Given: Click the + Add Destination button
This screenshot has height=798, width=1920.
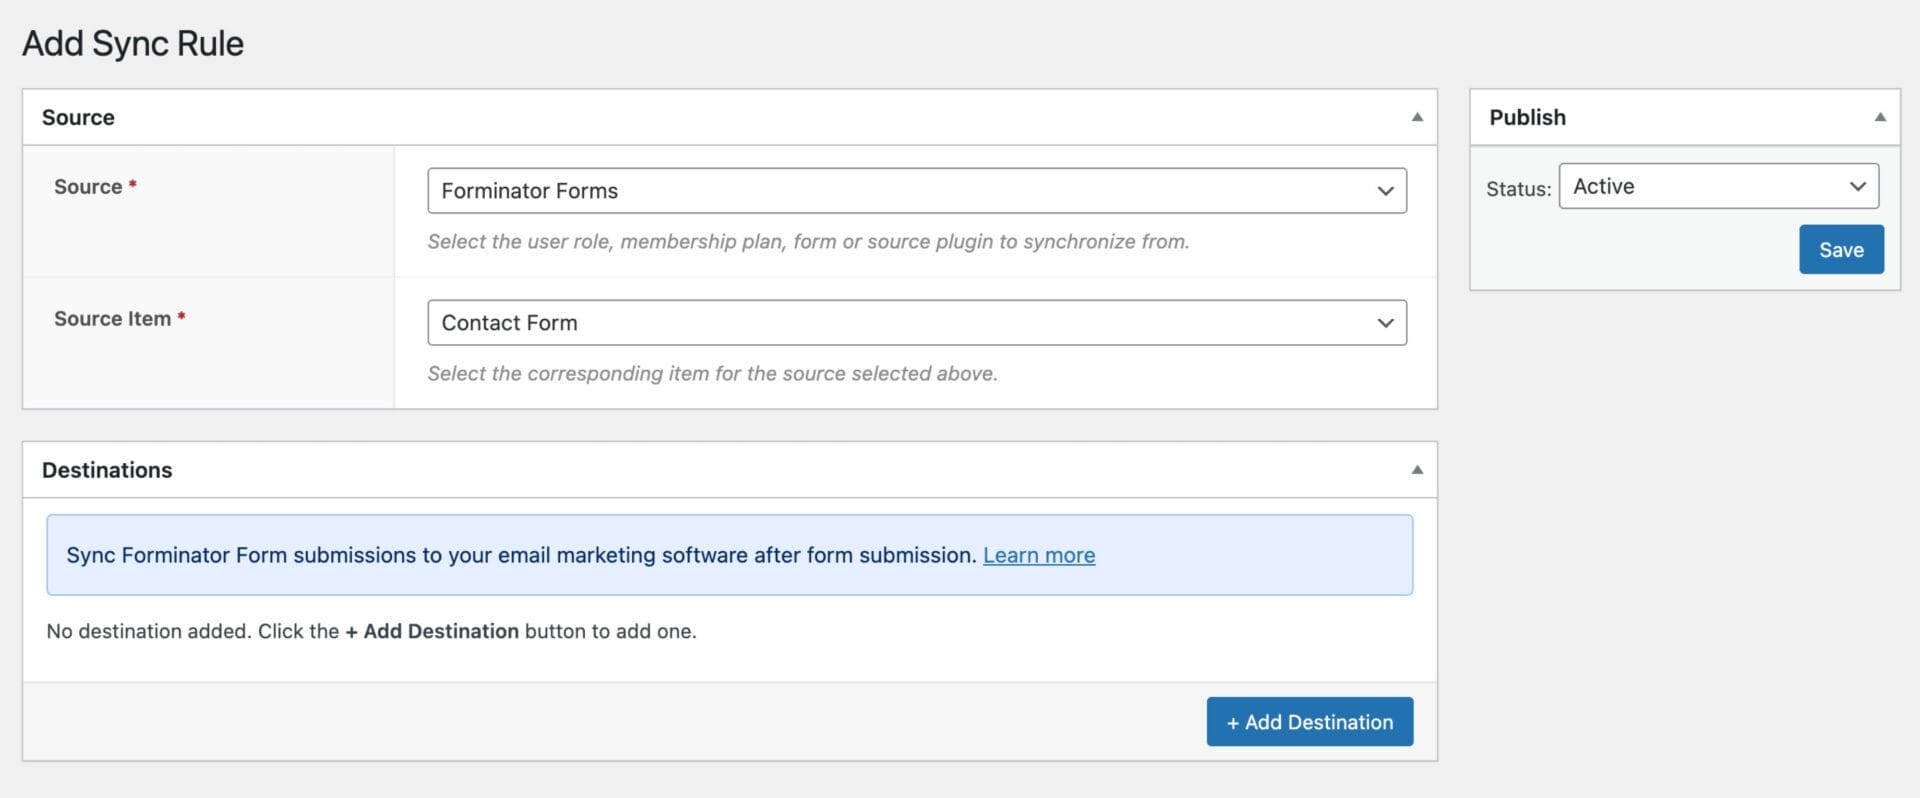Looking at the screenshot, I should 1309,722.
